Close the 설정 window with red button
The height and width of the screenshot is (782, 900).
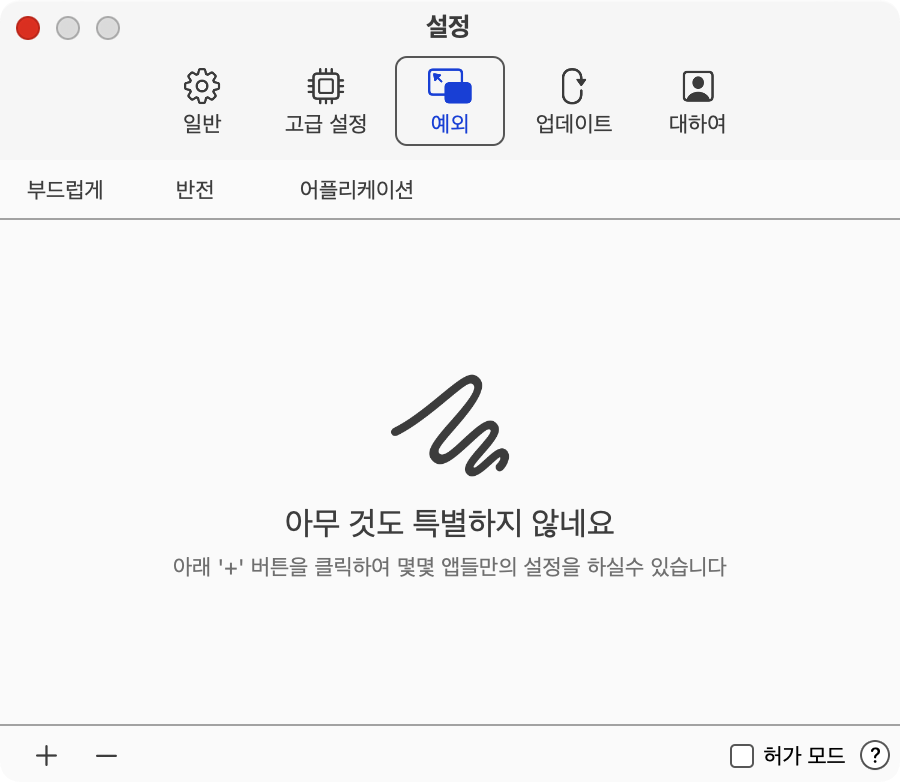pyautogui.click(x=28, y=28)
